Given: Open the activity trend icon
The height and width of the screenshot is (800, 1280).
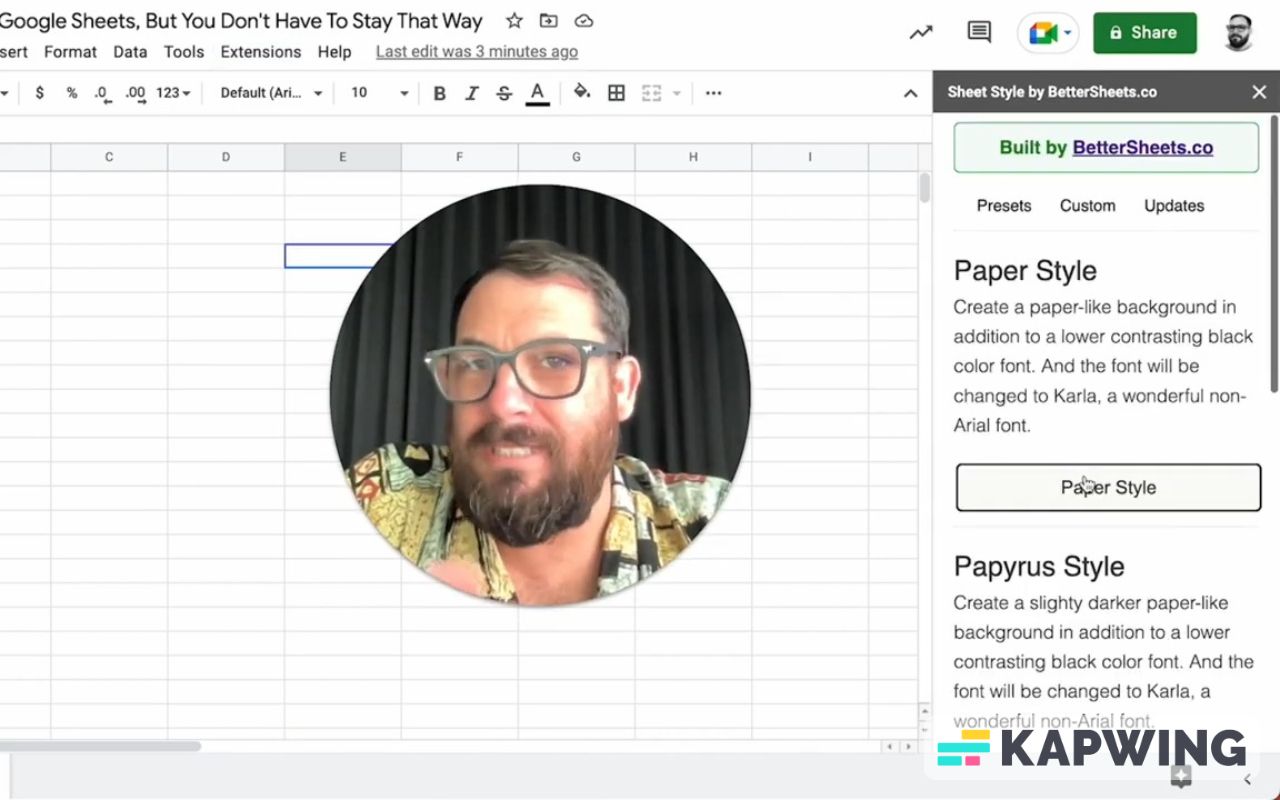Looking at the screenshot, I should tap(921, 33).
